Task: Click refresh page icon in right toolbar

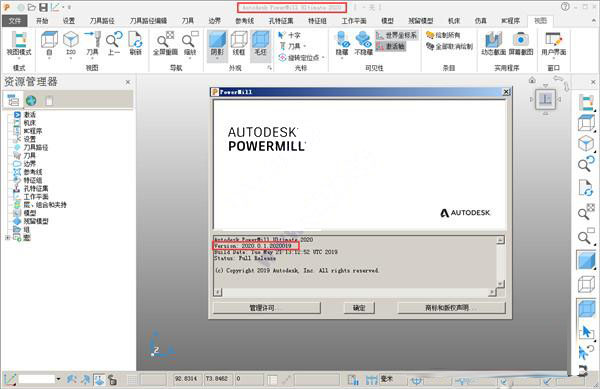Action: click(586, 187)
